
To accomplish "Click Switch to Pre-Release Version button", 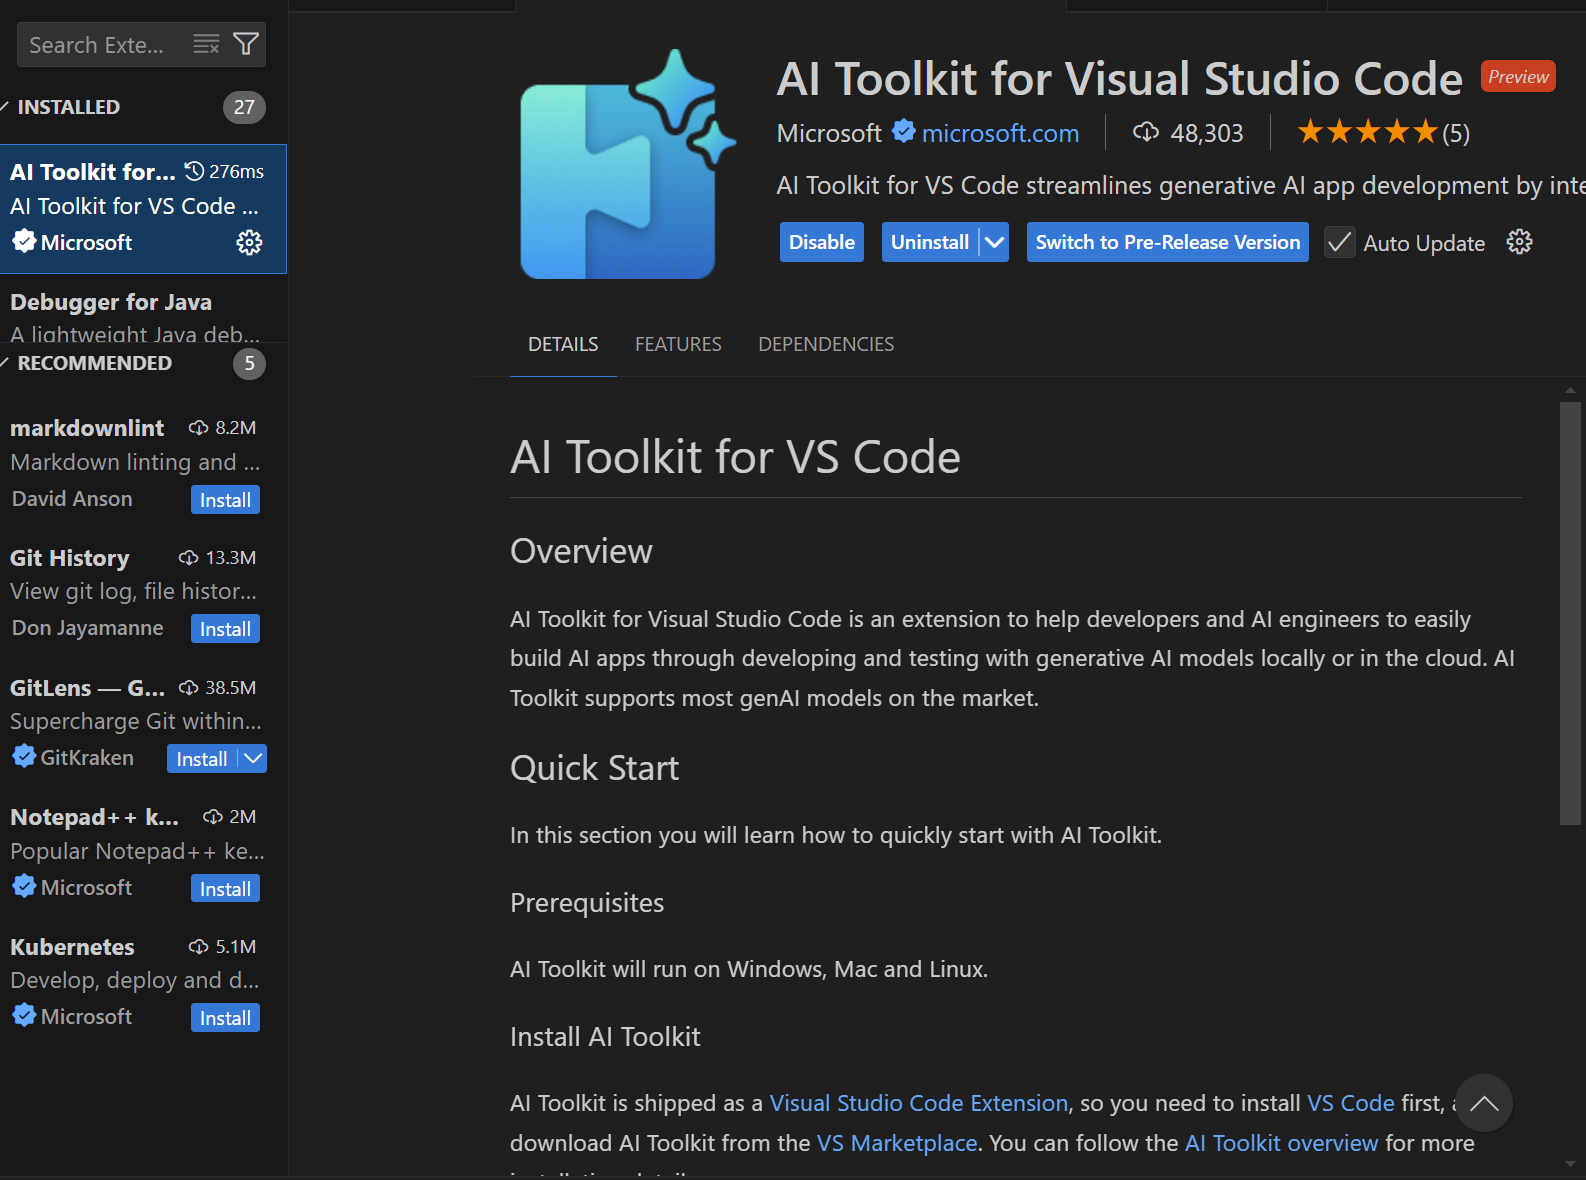I will tap(1168, 242).
